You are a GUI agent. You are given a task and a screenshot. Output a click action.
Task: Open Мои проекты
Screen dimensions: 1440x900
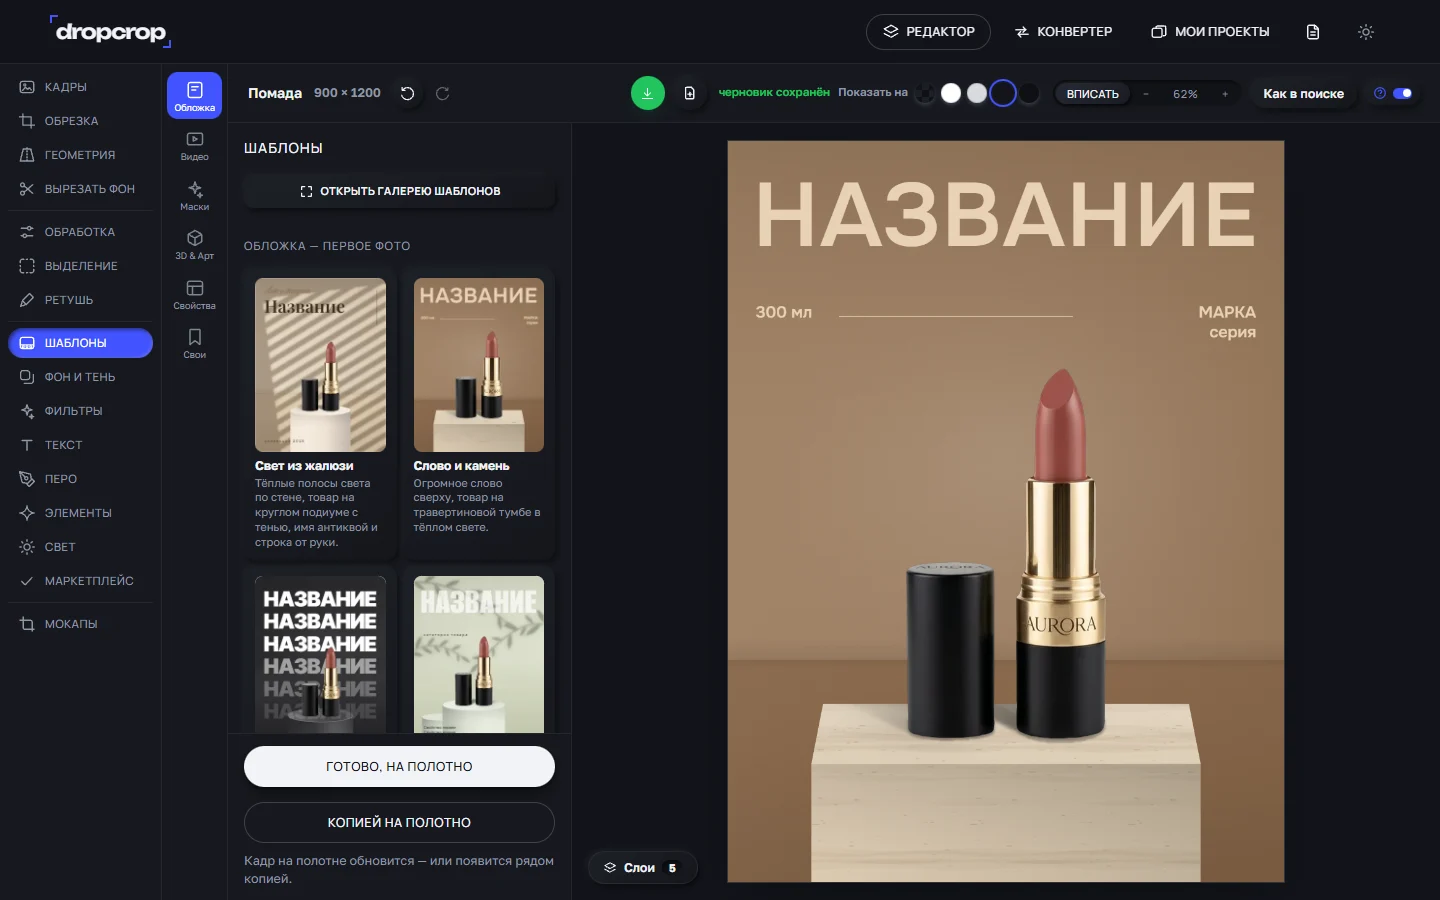pyautogui.click(x=1210, y=32)
